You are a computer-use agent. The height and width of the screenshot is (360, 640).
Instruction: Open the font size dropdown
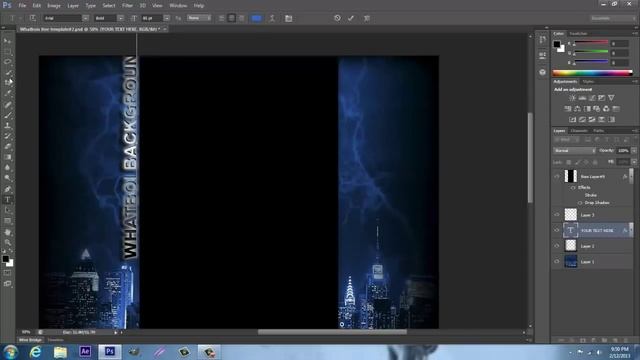[166, 18]
